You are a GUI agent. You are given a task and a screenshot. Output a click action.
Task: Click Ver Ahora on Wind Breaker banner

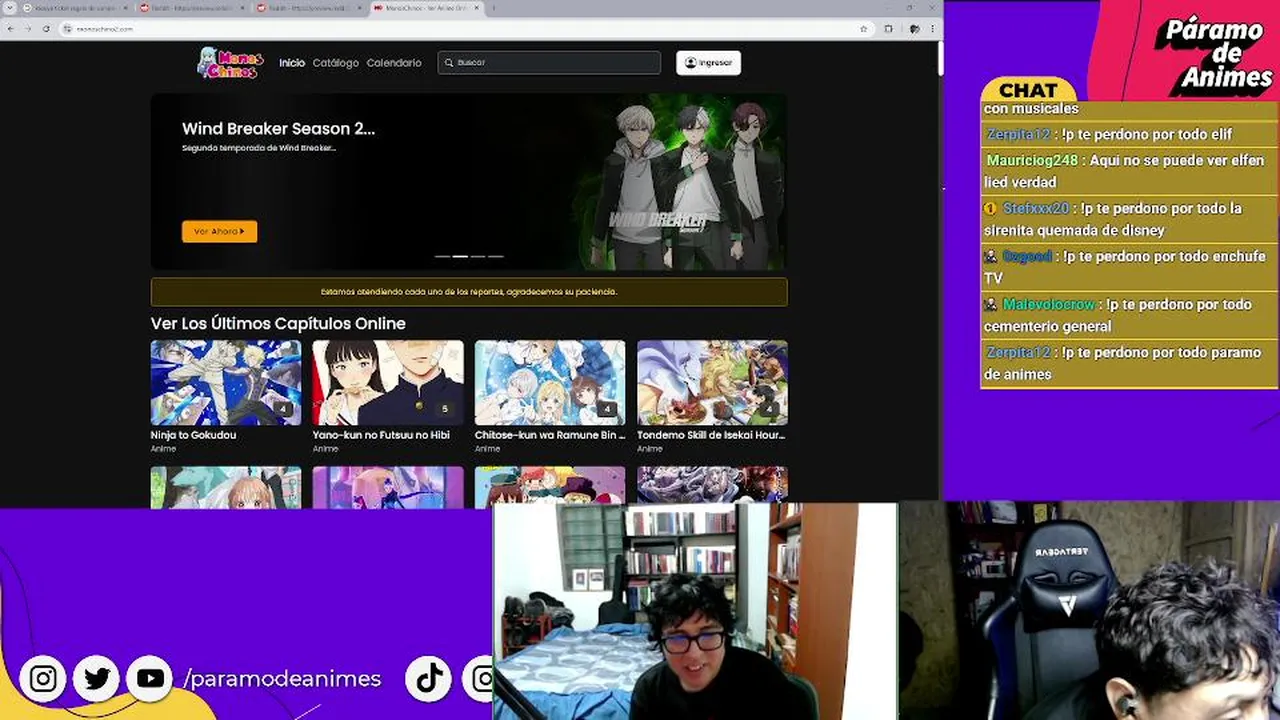(x=219, y=231)
